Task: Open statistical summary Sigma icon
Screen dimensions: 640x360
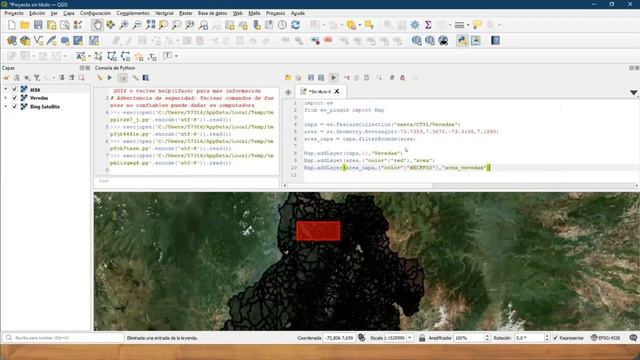Action: (x=428, y=25)
